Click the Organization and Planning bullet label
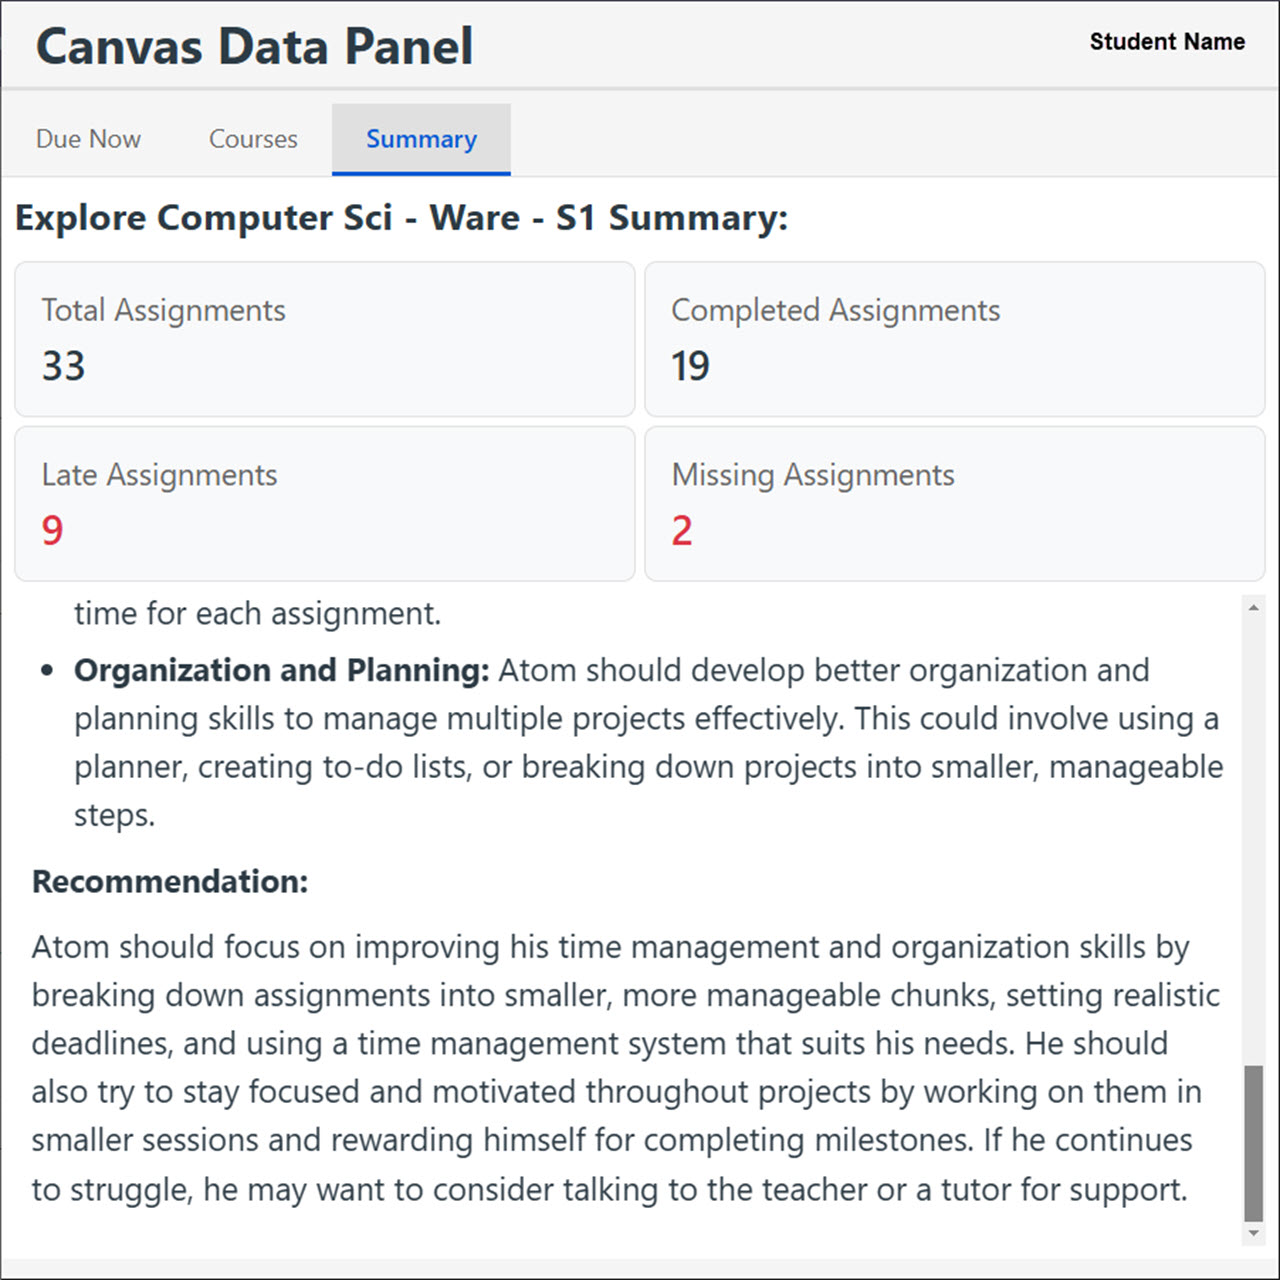This screenshot has height=1280, width=1280. pyautogui.click(x=281, y=670)
